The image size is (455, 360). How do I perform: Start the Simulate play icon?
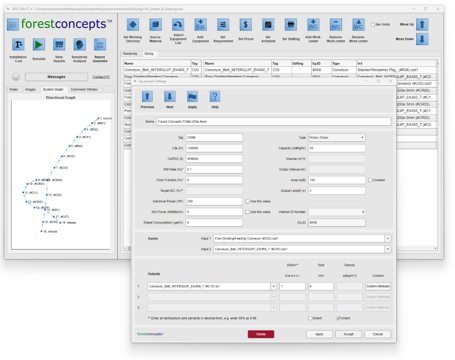(39, 44)
